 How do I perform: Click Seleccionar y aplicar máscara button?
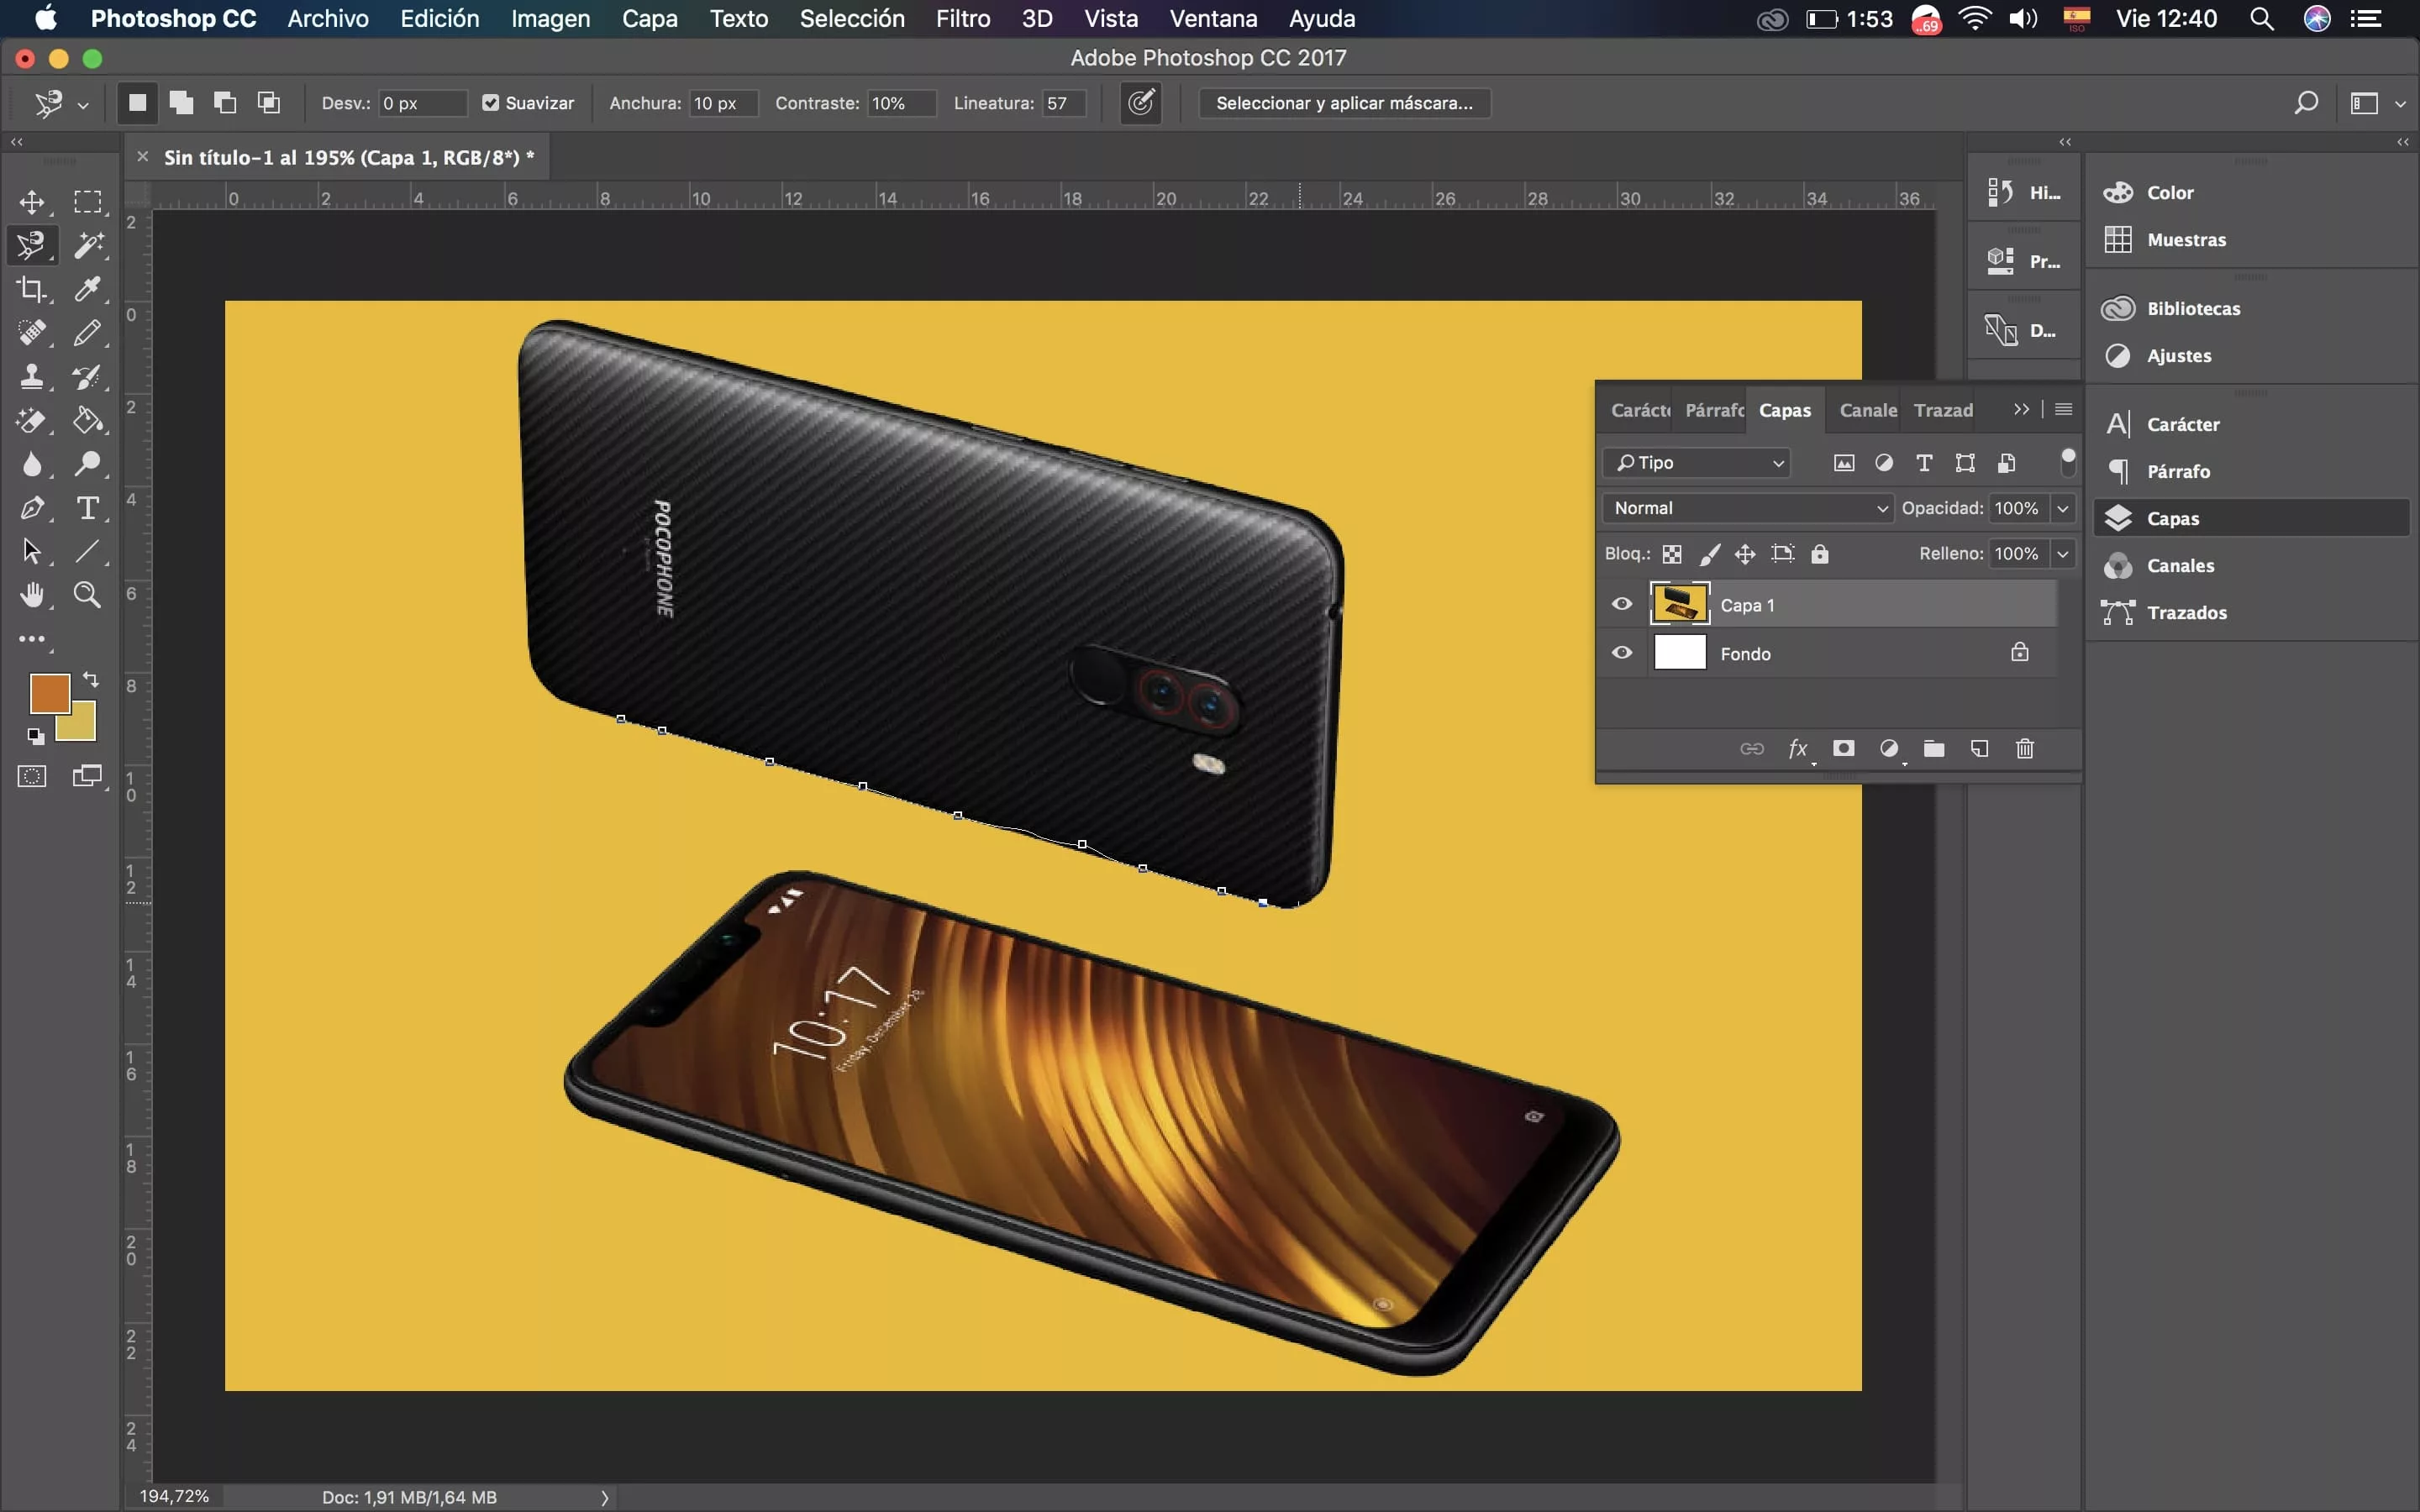1343,103
